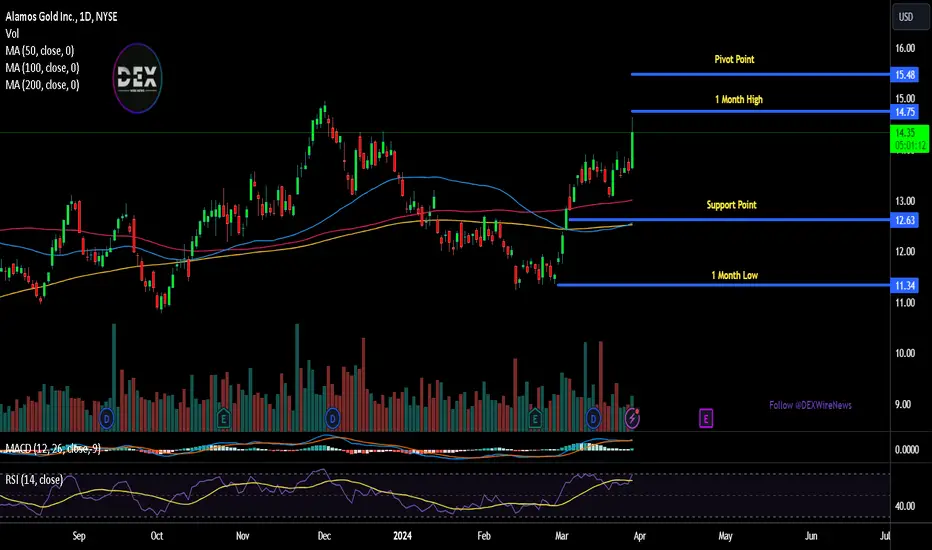Click the Oct label on time axis
This screenshot has height=550, width=932.
click(157, 536)
